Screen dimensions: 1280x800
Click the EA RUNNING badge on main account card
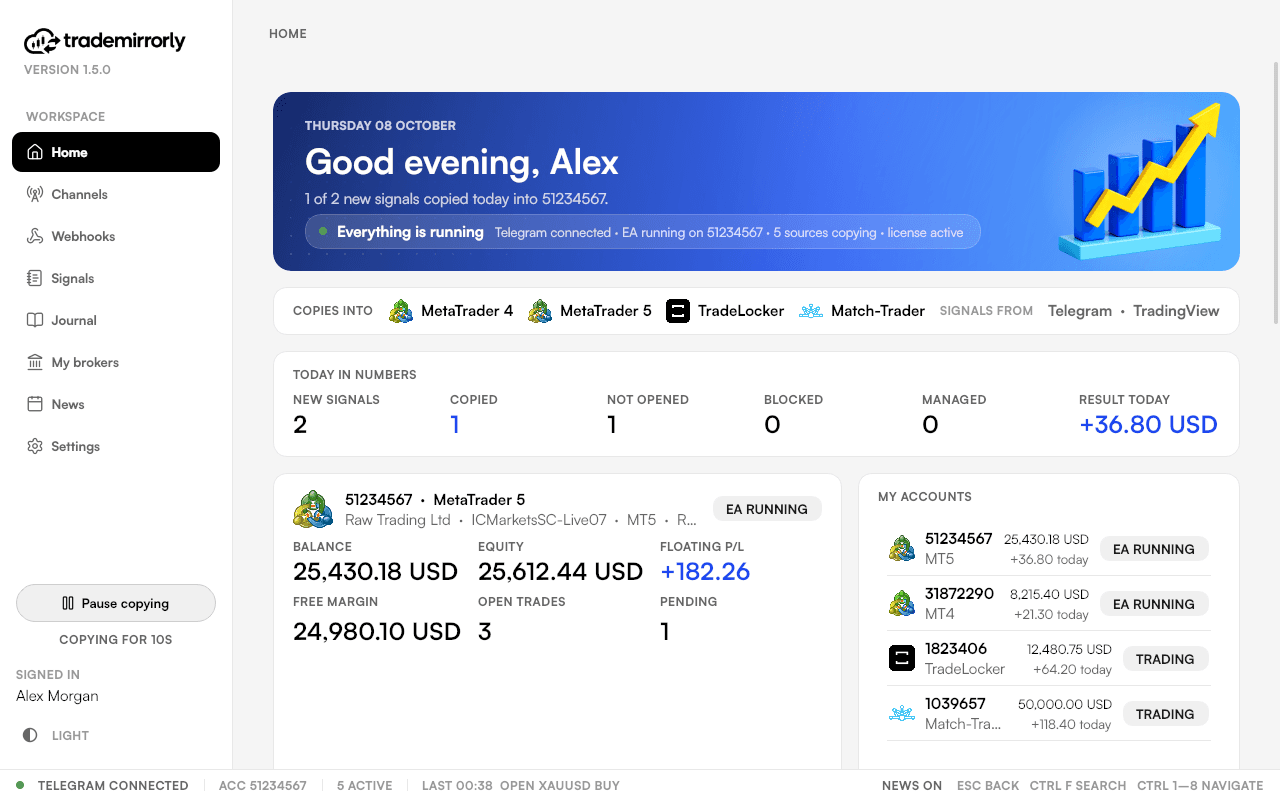click(767, 509)
